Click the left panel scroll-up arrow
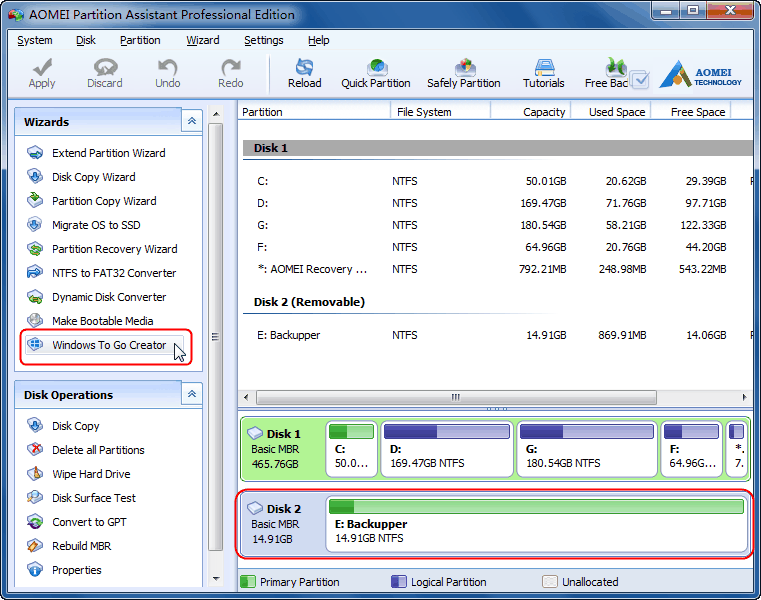Viewport: 761px width, 600px height. [x=216, y=114]
